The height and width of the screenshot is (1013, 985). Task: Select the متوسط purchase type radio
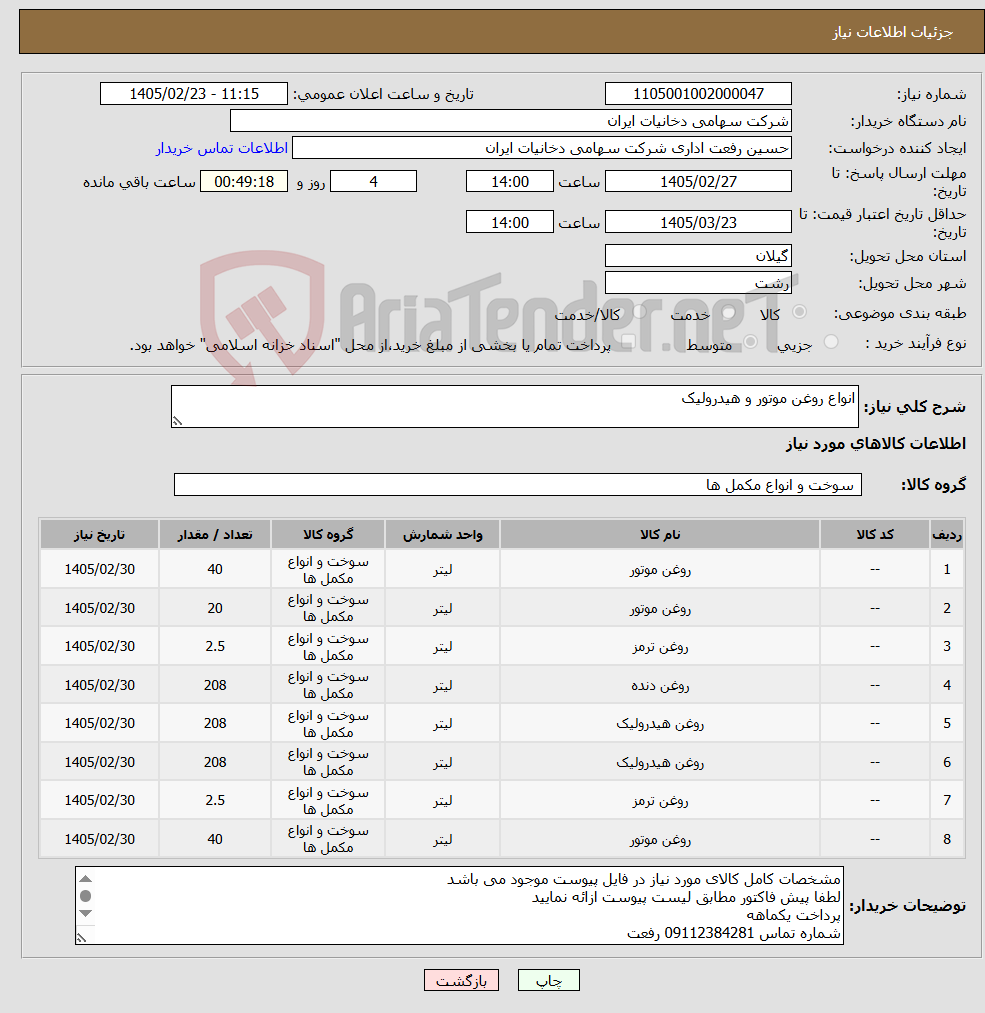point(751,342)
